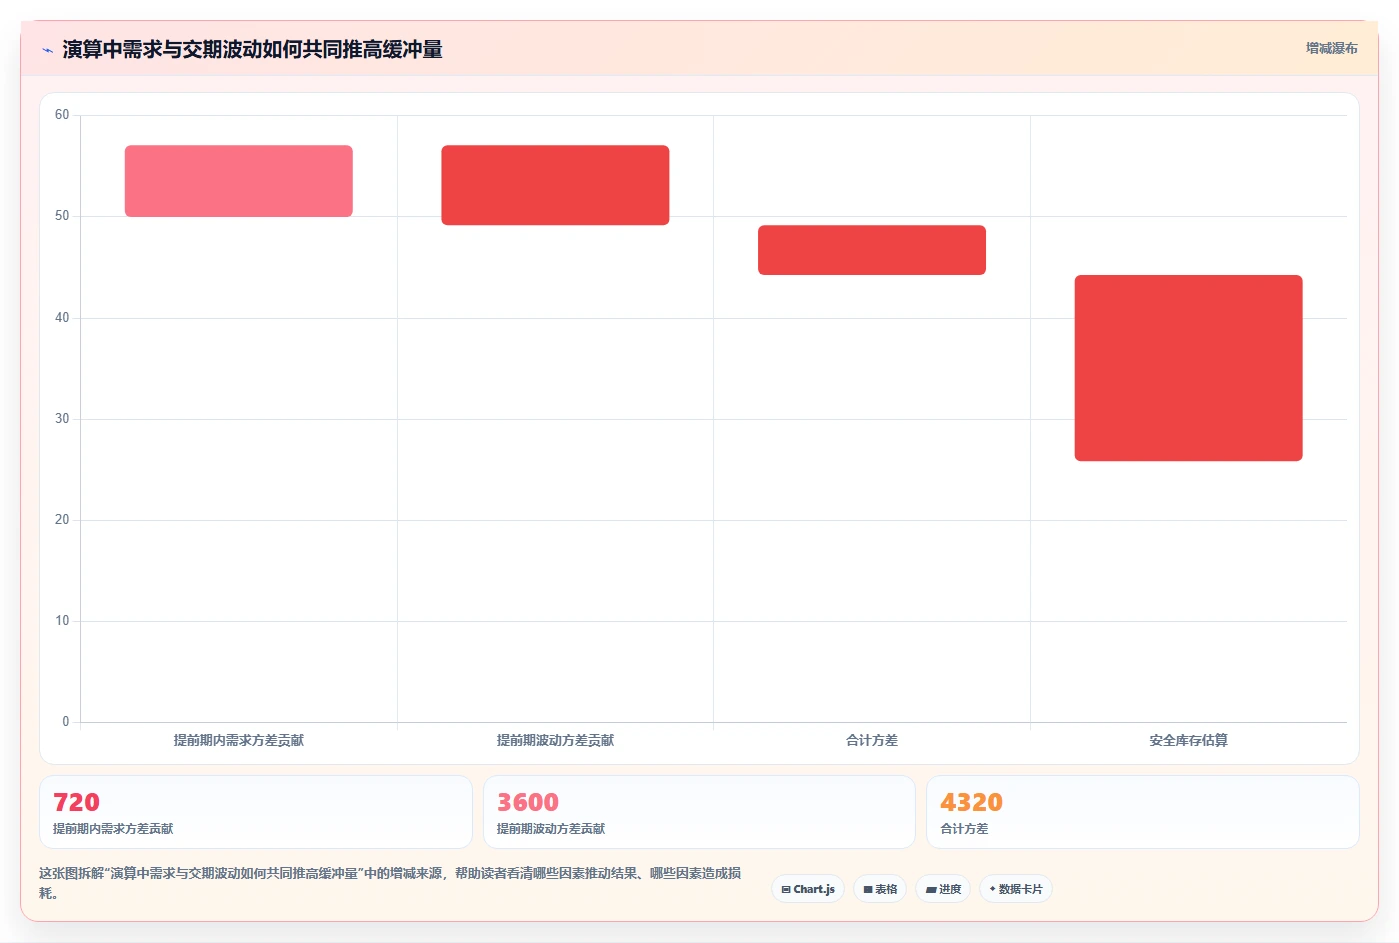Click the 增减瀑布 badge in the header
Screen dimensions: 1399x943
[1331, 48]
